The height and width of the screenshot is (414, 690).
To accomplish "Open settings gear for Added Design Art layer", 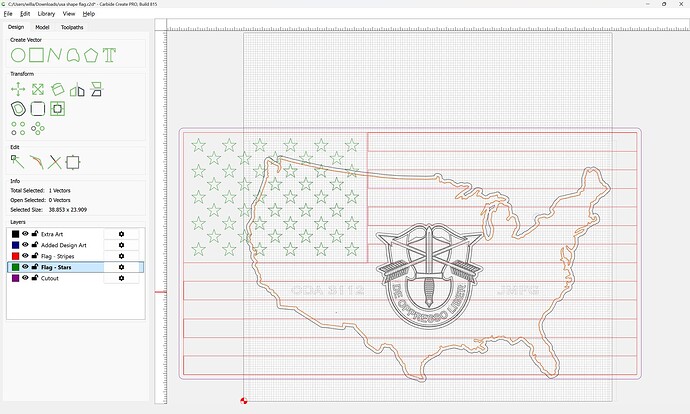I will tap(121, 245).
